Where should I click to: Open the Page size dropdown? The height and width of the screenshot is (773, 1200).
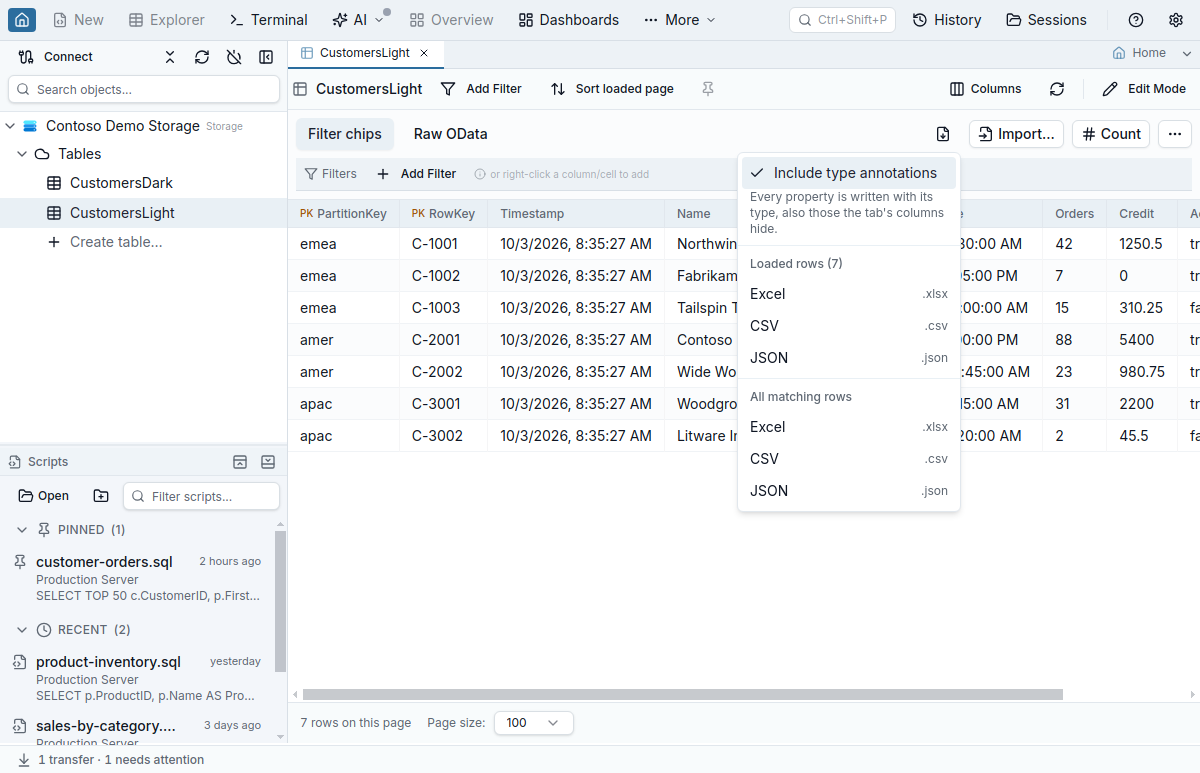tap(534, 723)
